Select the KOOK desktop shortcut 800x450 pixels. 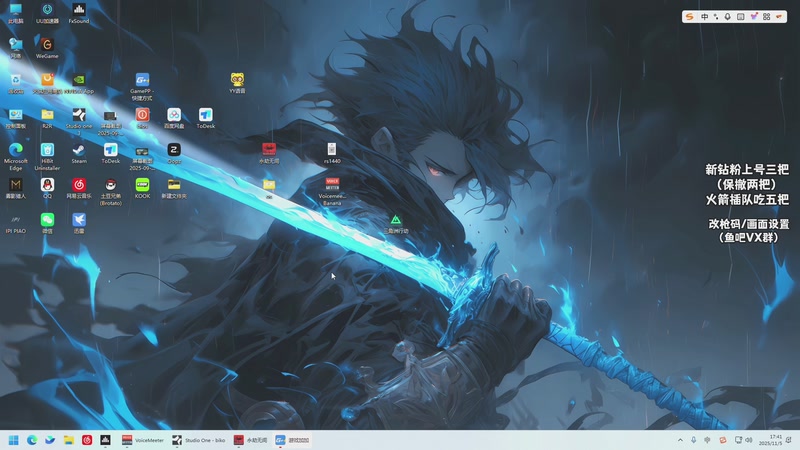tap(142, 188)
